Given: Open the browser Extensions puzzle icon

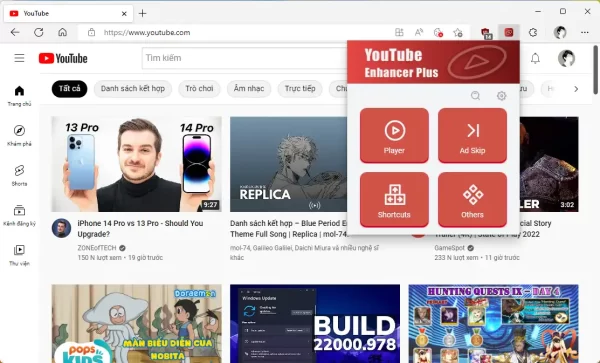Looking at the screenshot, I should [533, 33].
